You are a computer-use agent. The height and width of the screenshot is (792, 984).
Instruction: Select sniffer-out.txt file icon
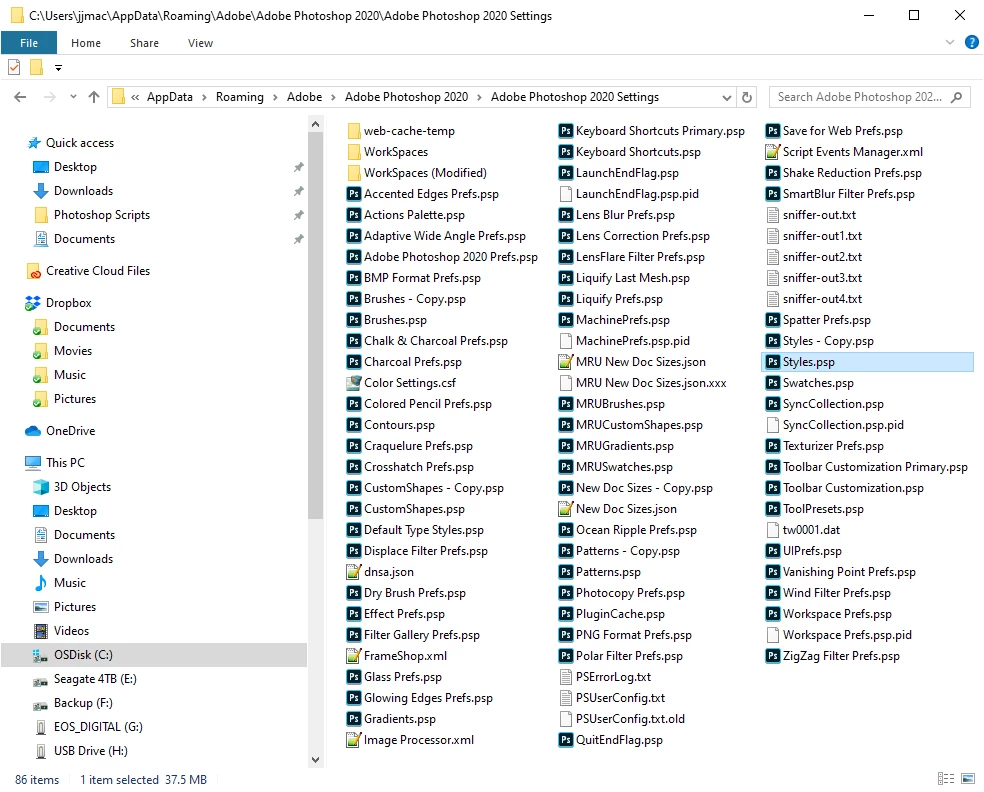click(x=773, y=215)
